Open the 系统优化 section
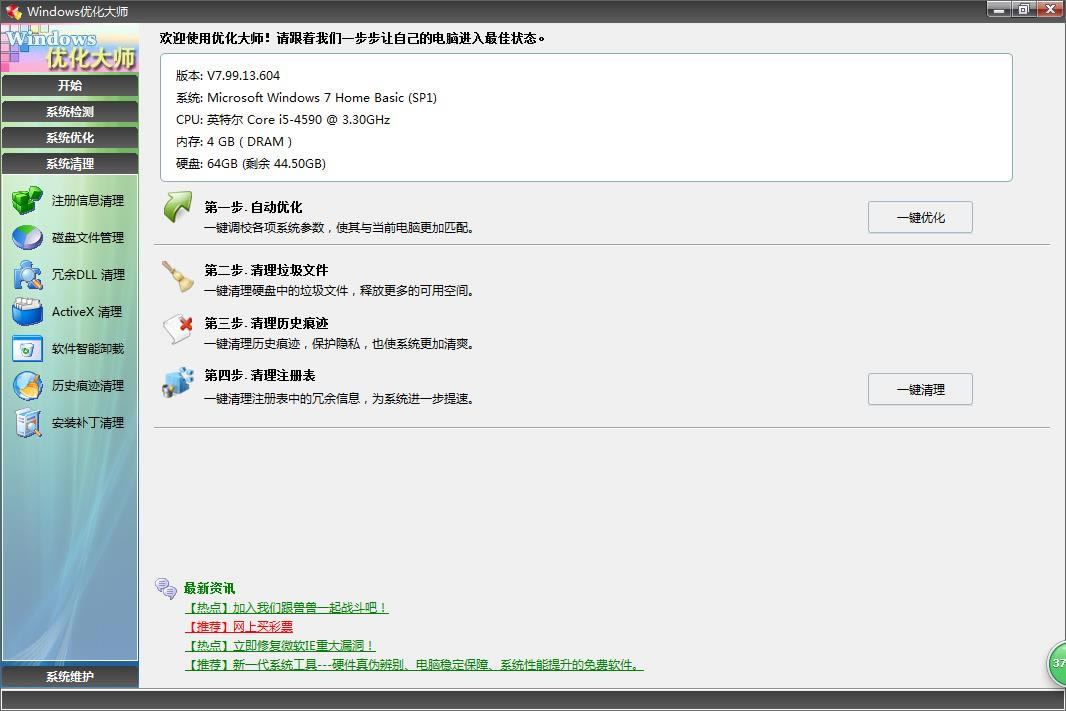 pyautogui.click(x=70, y=137)
